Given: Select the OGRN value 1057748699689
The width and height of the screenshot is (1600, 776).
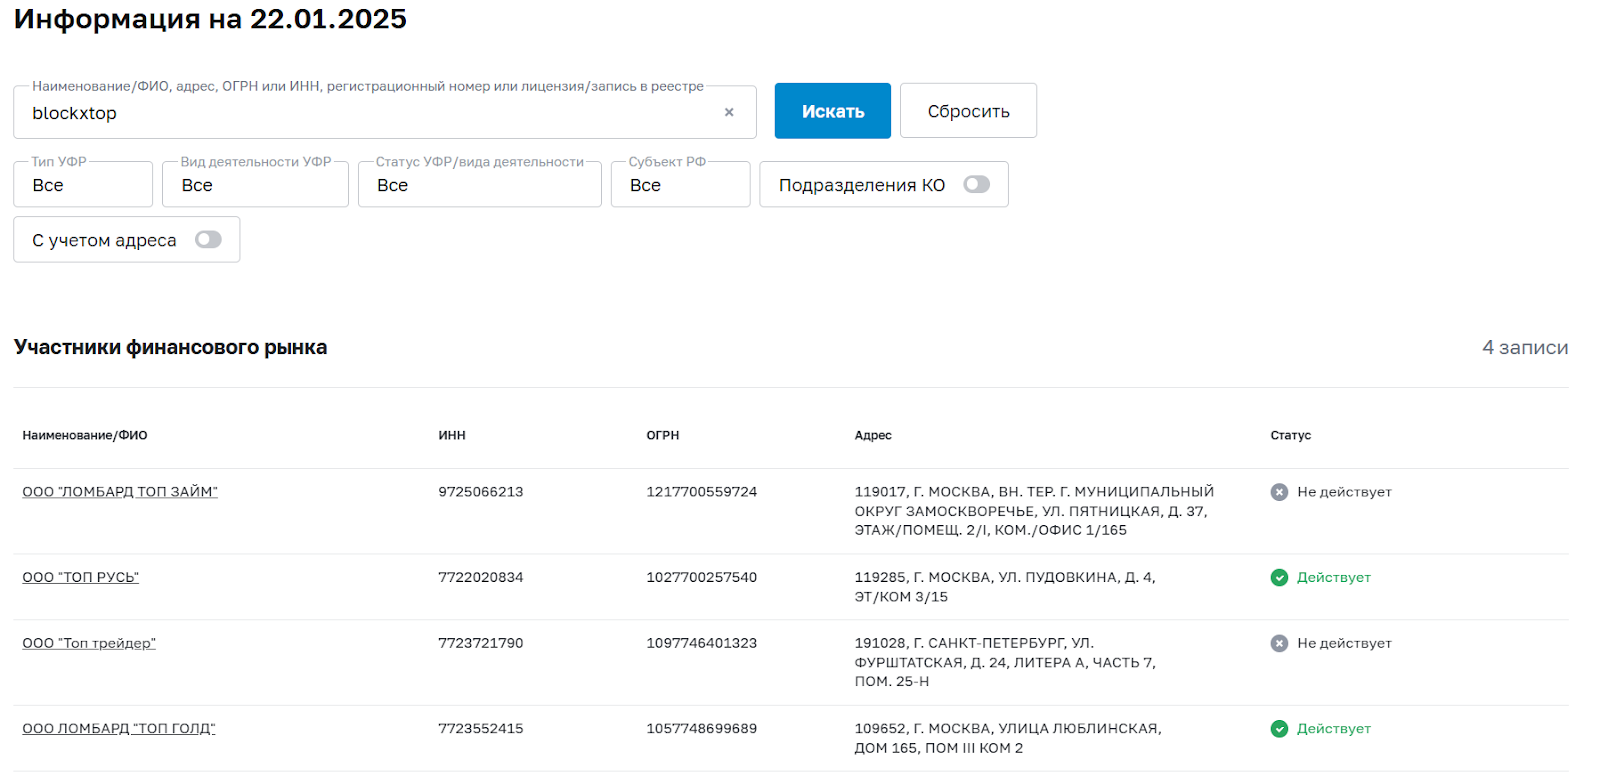Looking at the screenshot, I should (702, 729).
